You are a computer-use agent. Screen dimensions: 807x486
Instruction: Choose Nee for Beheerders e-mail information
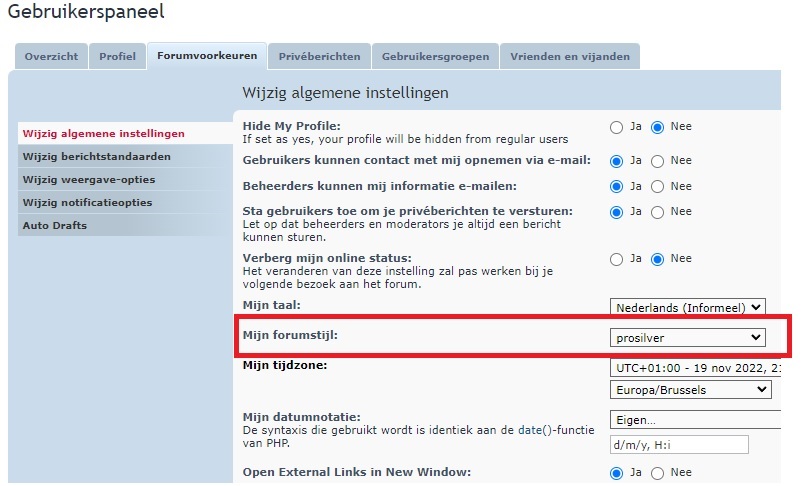tap(658, 187)
